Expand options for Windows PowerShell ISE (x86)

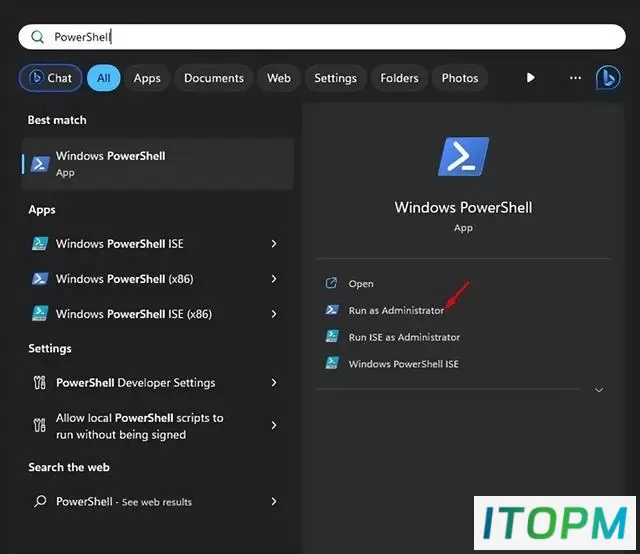(x=274, y=314)
